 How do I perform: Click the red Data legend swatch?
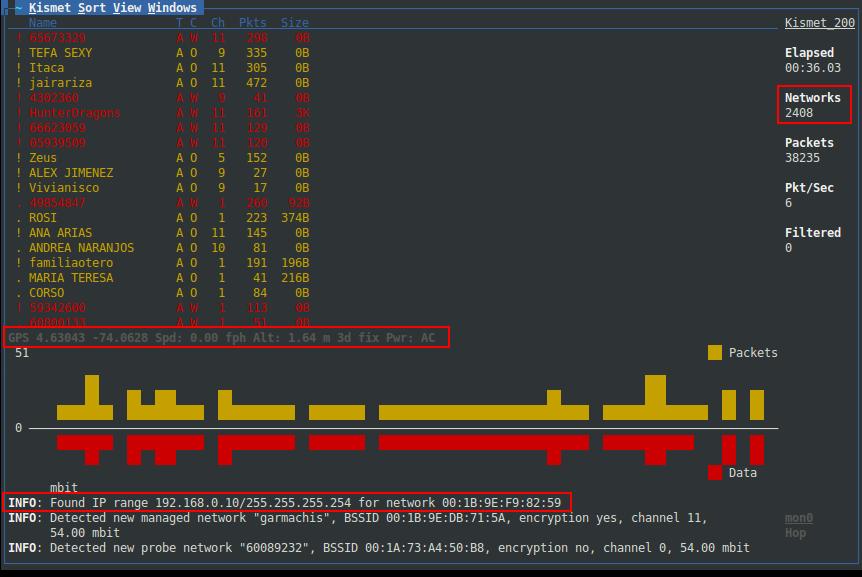(714, 472)
